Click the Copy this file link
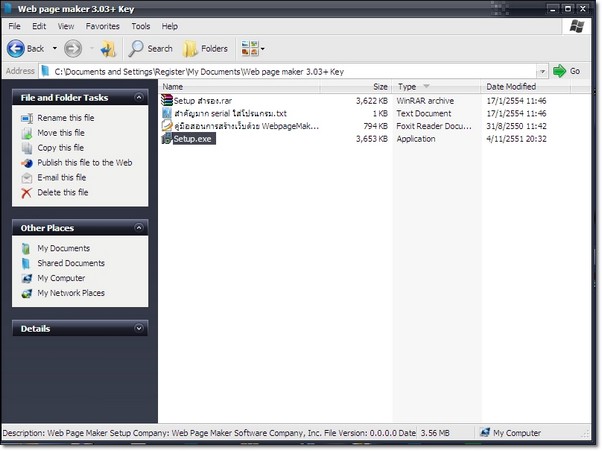 point(60,148)
